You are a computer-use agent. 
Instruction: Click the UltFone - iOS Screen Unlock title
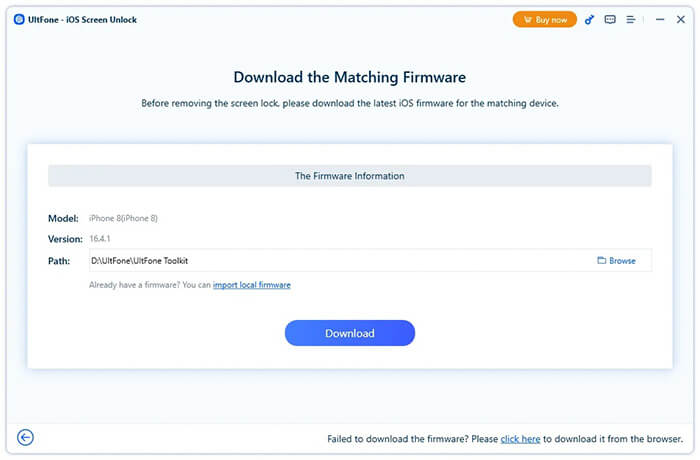point(82,20)
